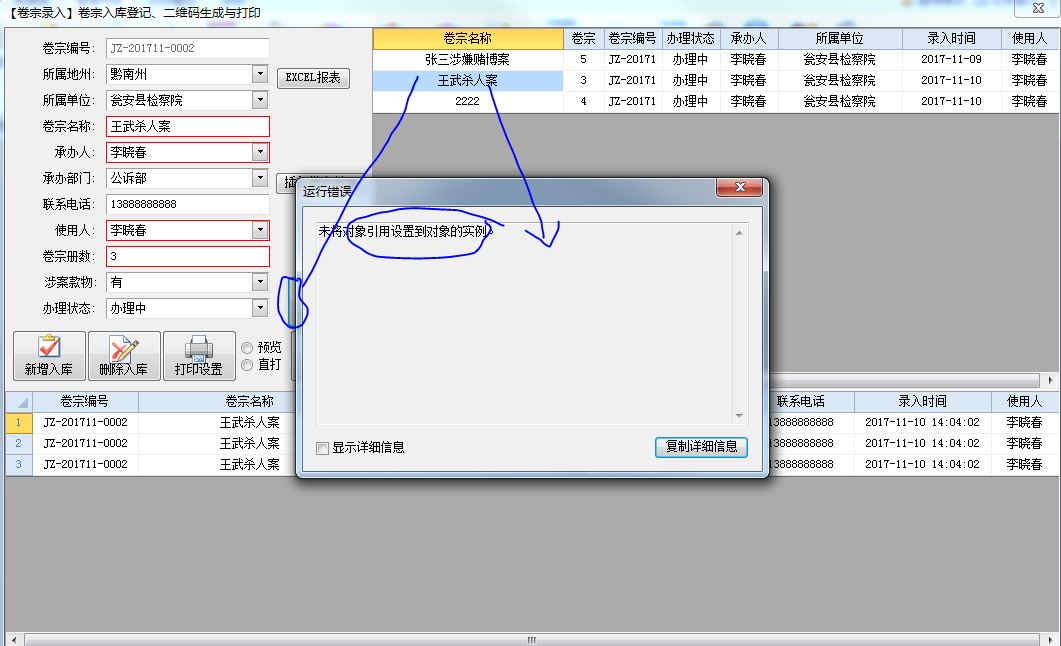Click the 删除入库 icon button
The image size is (1061, 646).
coord(124,356)
